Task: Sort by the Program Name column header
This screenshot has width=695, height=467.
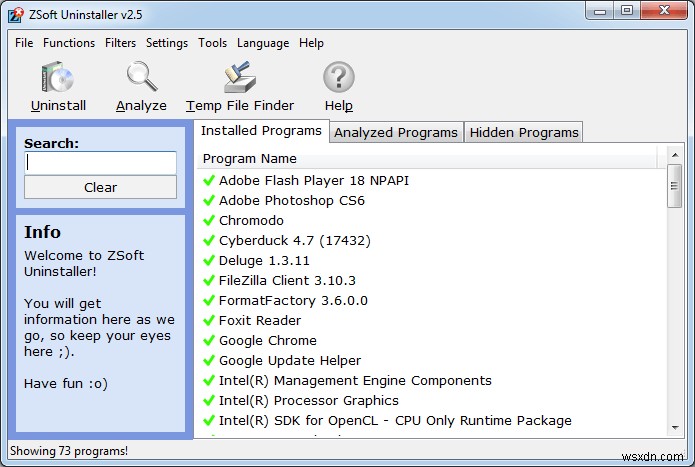Action: tap(428, 158)
